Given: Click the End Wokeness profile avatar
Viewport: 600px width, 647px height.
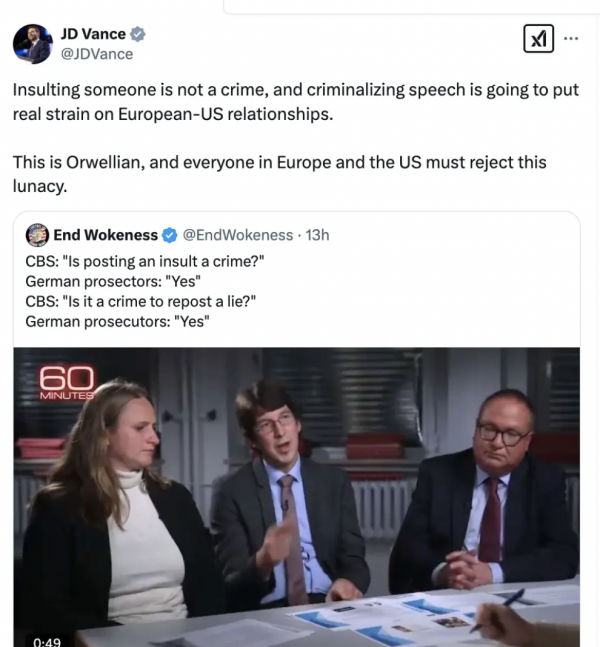Looking at the screenshot, I should [38, 235].
